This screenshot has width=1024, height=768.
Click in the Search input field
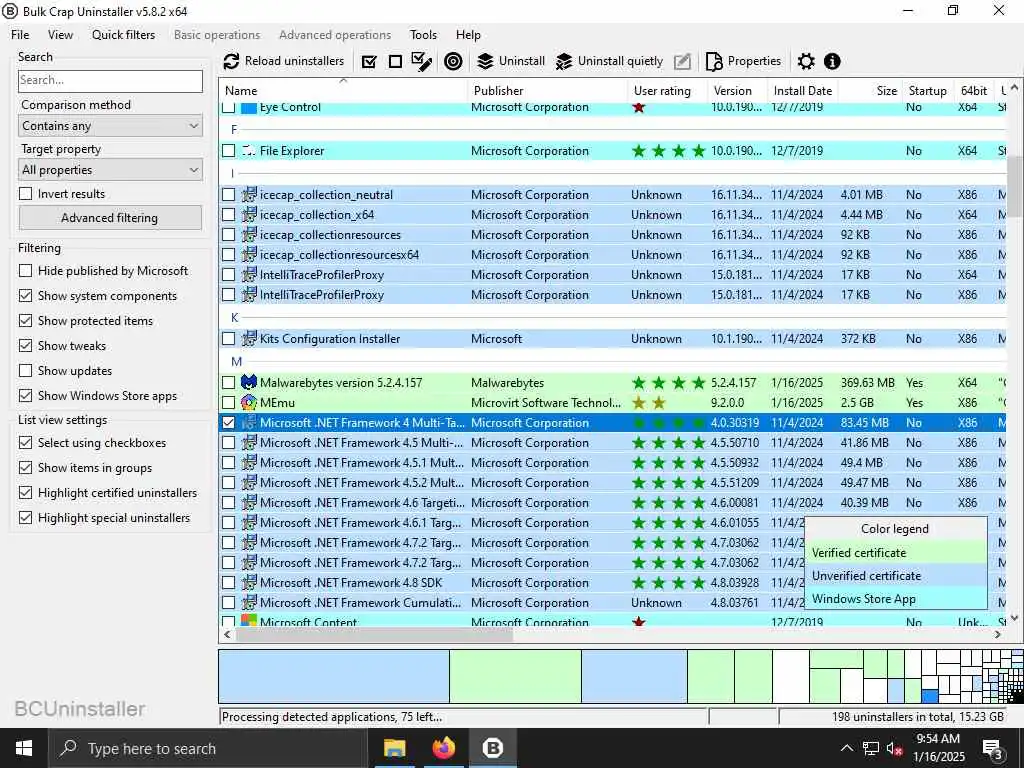(x=110, y=80)
